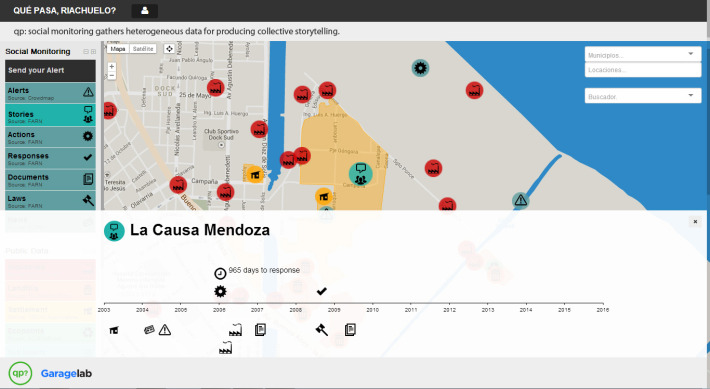
Task: Toggle the Actions layer with gear icon
Action: pyautogui.click(x=50, y=137)
